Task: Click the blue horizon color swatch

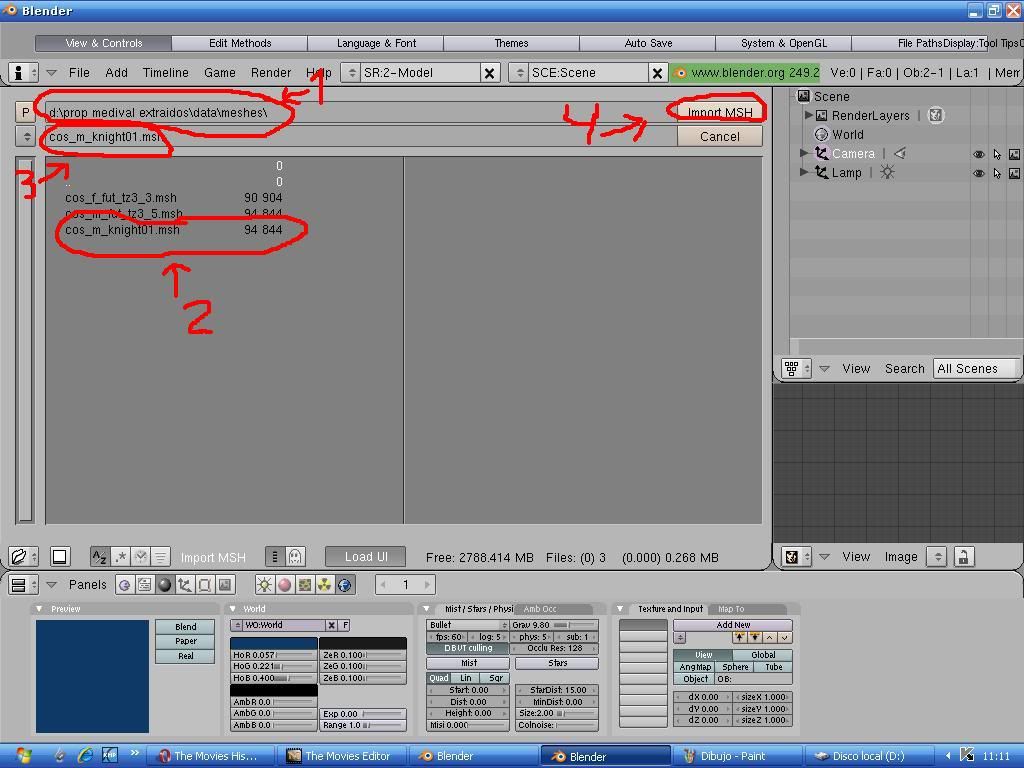Action: [274, 643]
